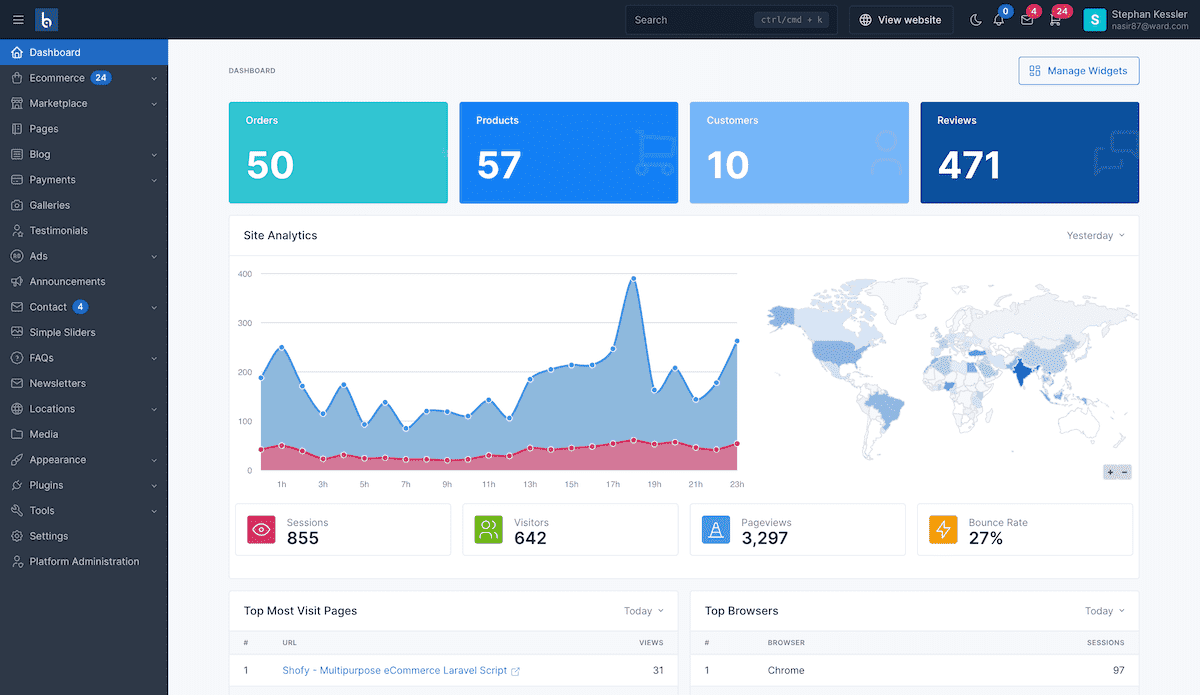The image size is (1200, 695).
Task: Click the Bounce Rate lightning icon
Action: (x=943, y=530)
